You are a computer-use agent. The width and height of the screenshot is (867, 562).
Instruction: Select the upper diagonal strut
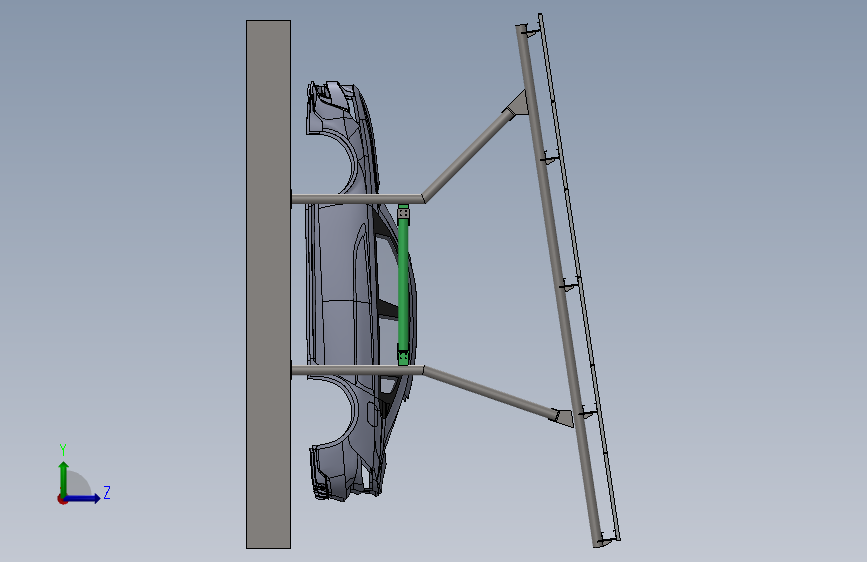[467, 155]
